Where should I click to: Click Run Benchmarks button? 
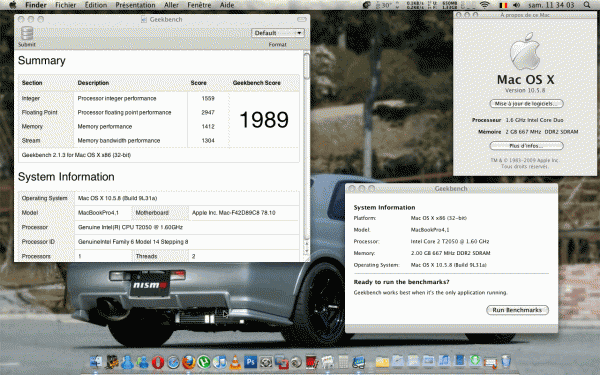517,310
